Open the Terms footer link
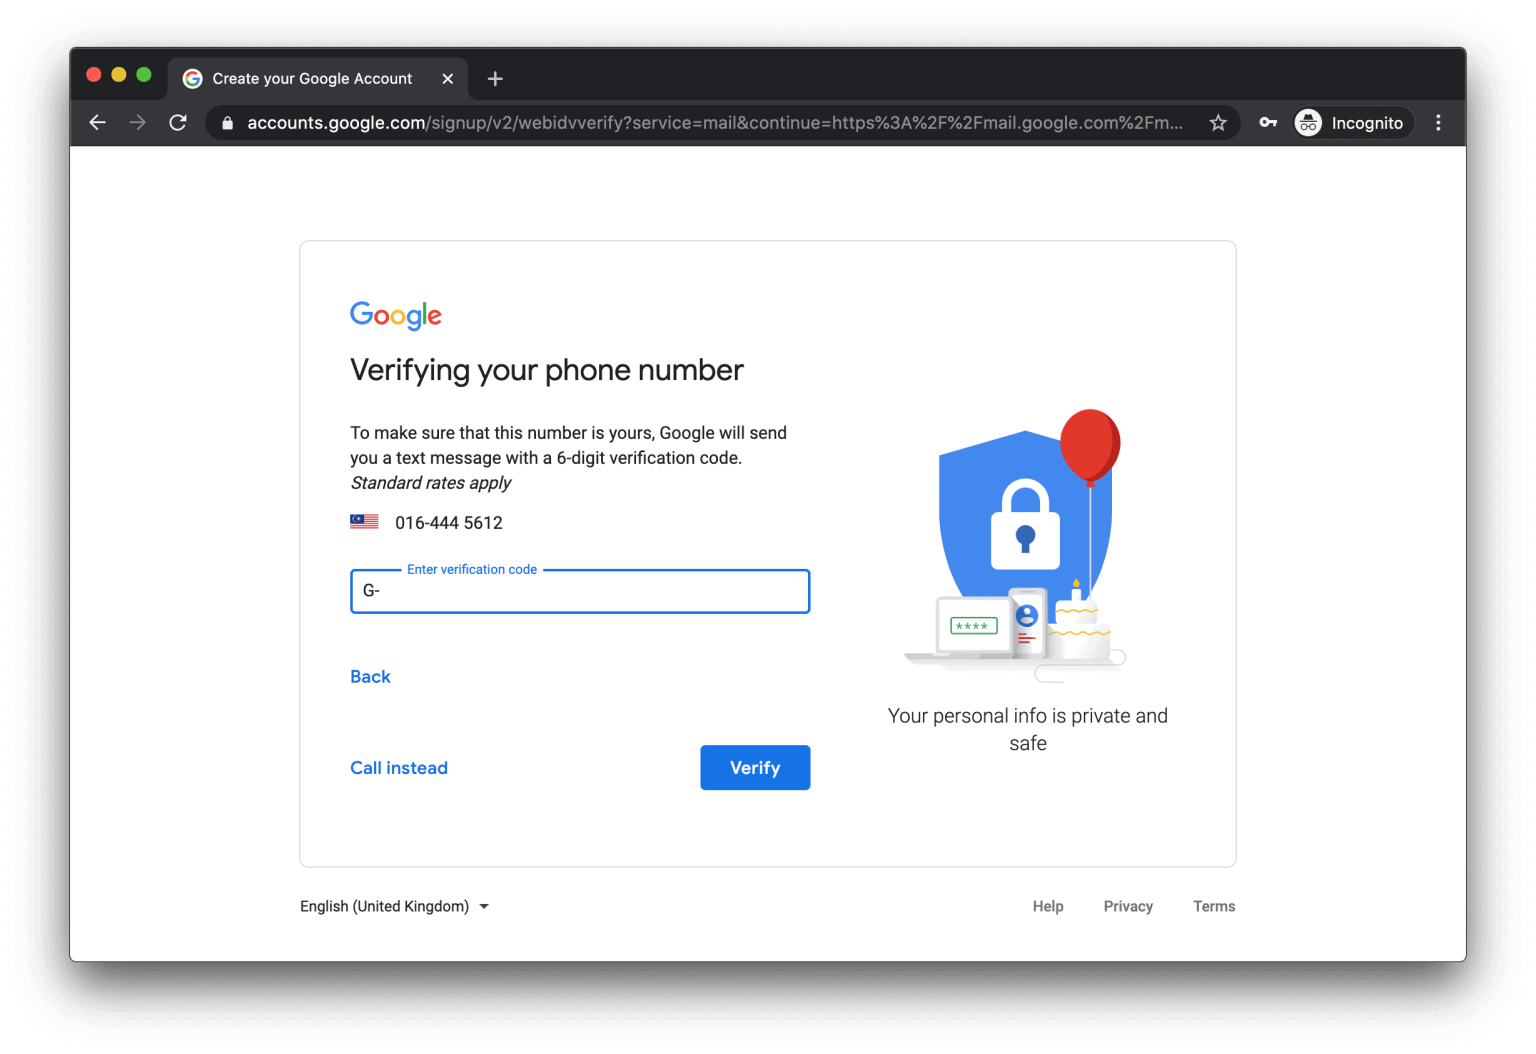 [x=1214, y=906]
